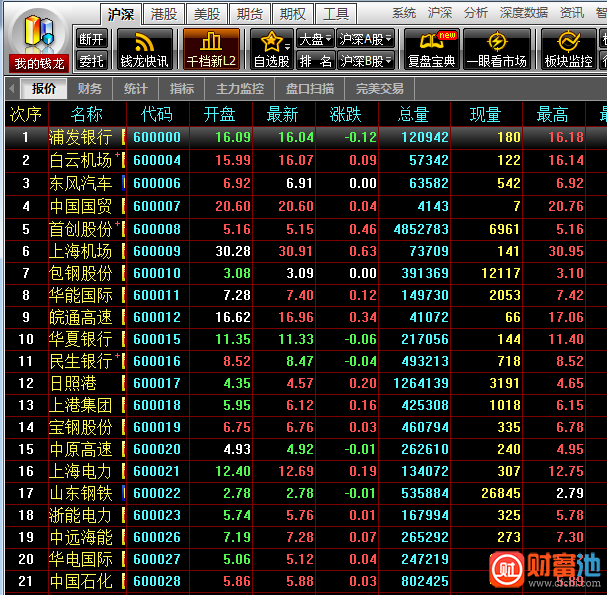The width and height of the screenshot is (607, 595).
Task: Select stock 中远海能 in the list
Action: point(81,537)
